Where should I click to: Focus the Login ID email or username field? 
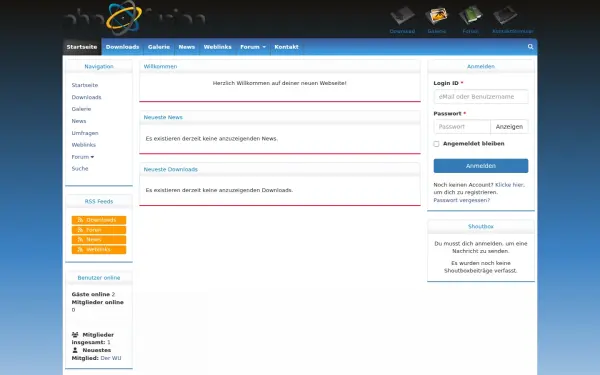click(x=481, y=96)
